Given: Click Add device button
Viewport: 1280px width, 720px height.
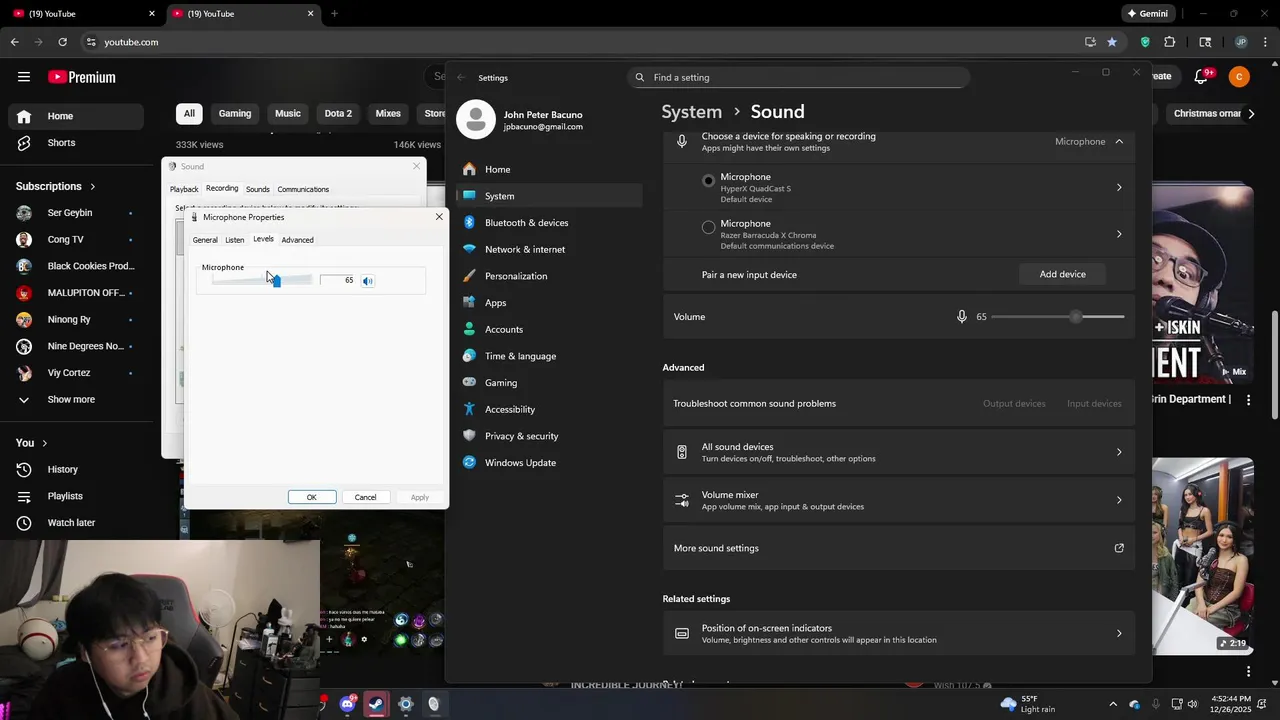Looking at the screenshot, I should (1062, 274).
